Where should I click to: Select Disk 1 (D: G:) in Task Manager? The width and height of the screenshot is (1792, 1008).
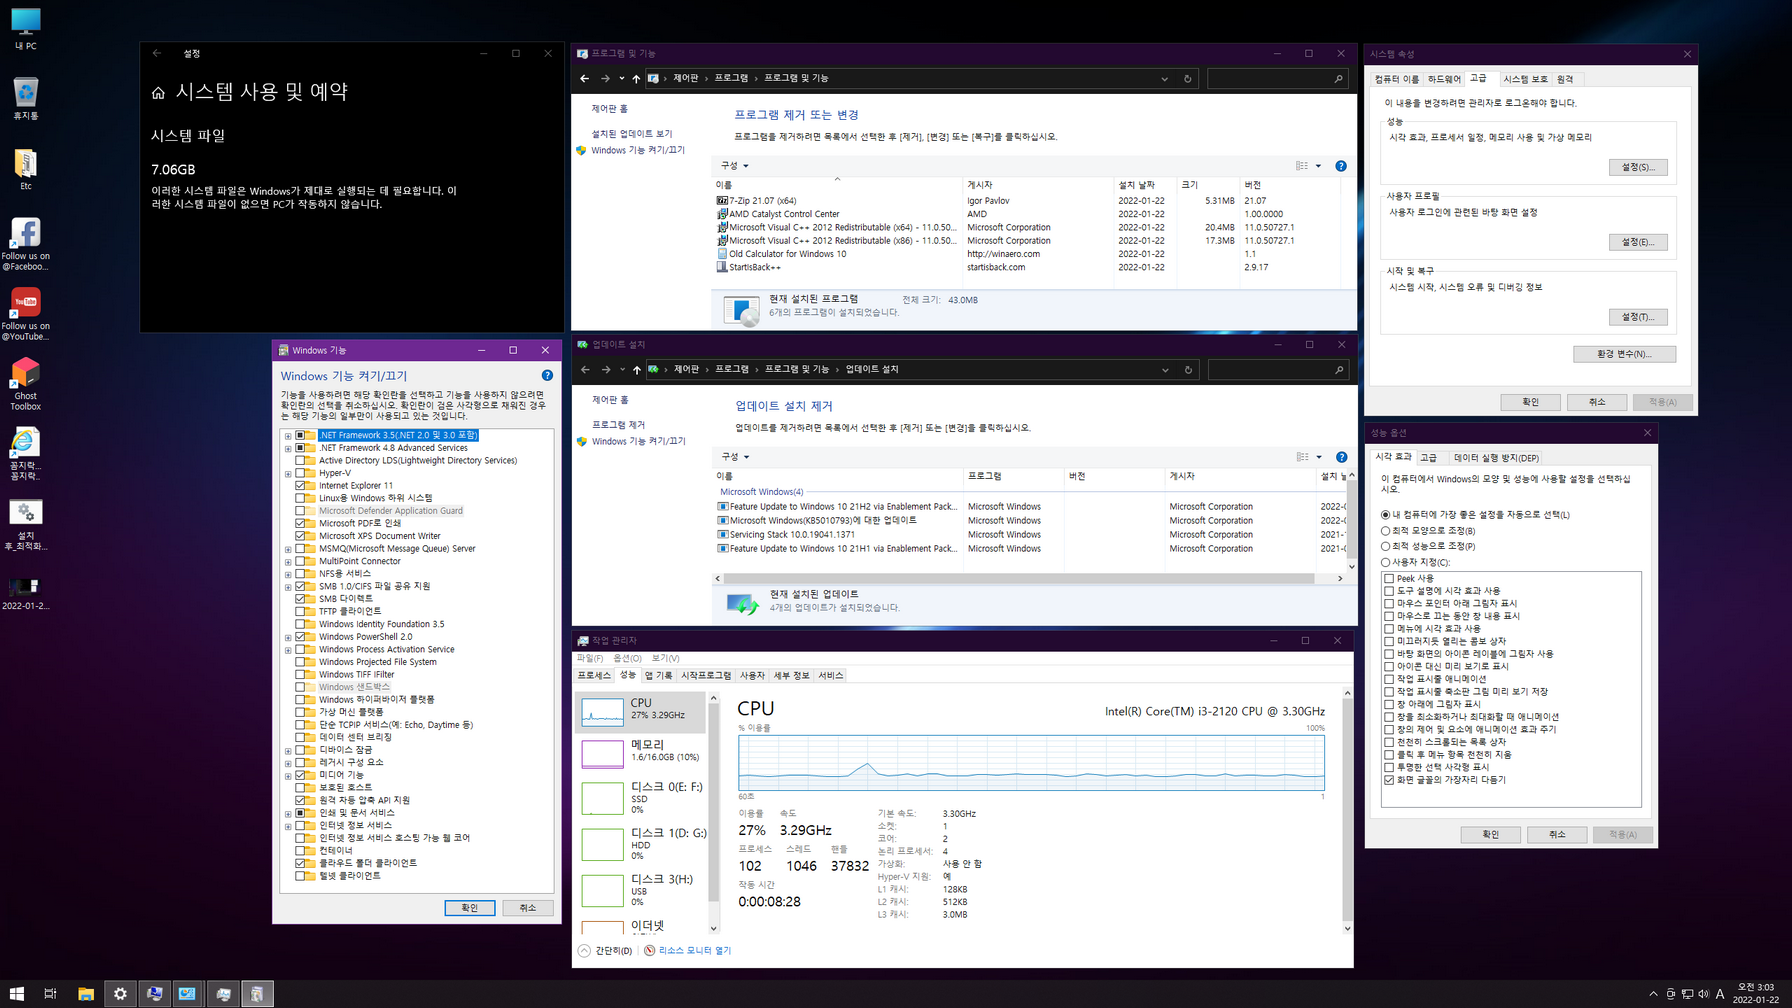point(641,844)
